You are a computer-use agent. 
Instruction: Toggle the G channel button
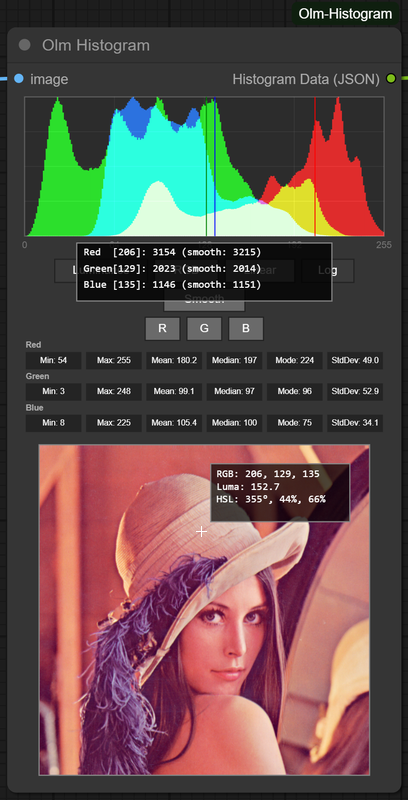click(x=204, y=329)
